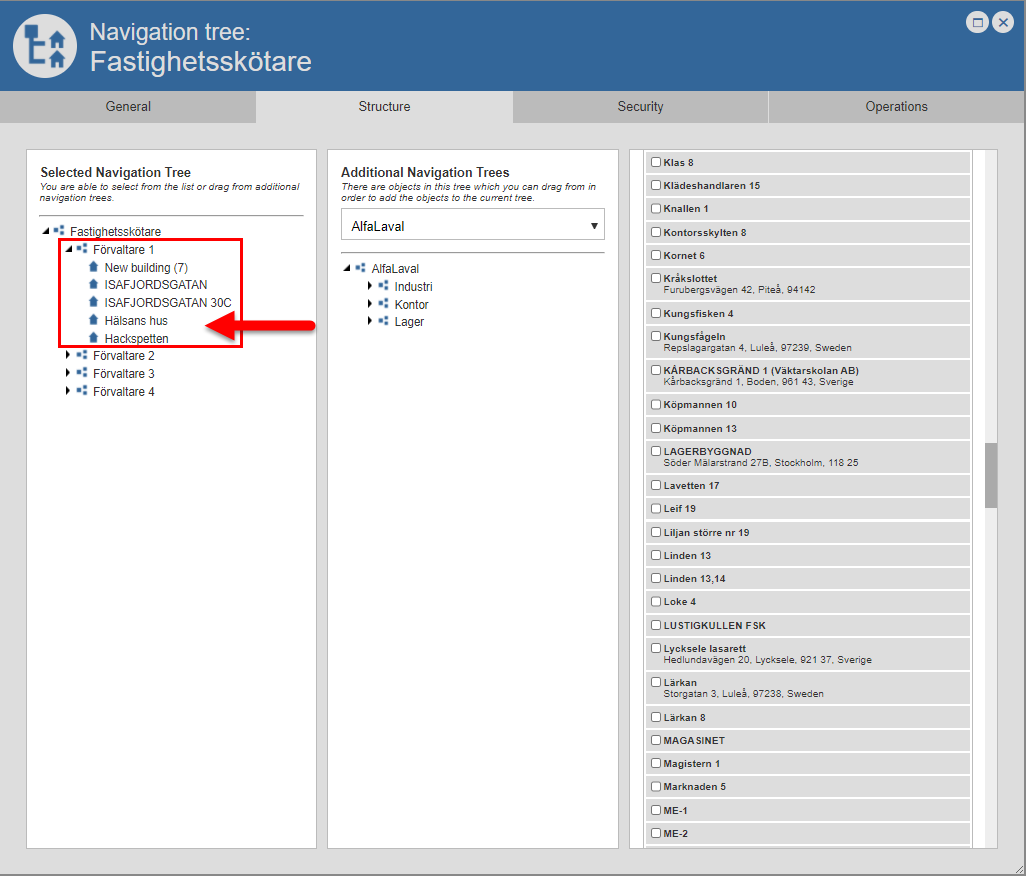Click house icon beside Hackspetten
1026x876 pixels.
point(93,338)
